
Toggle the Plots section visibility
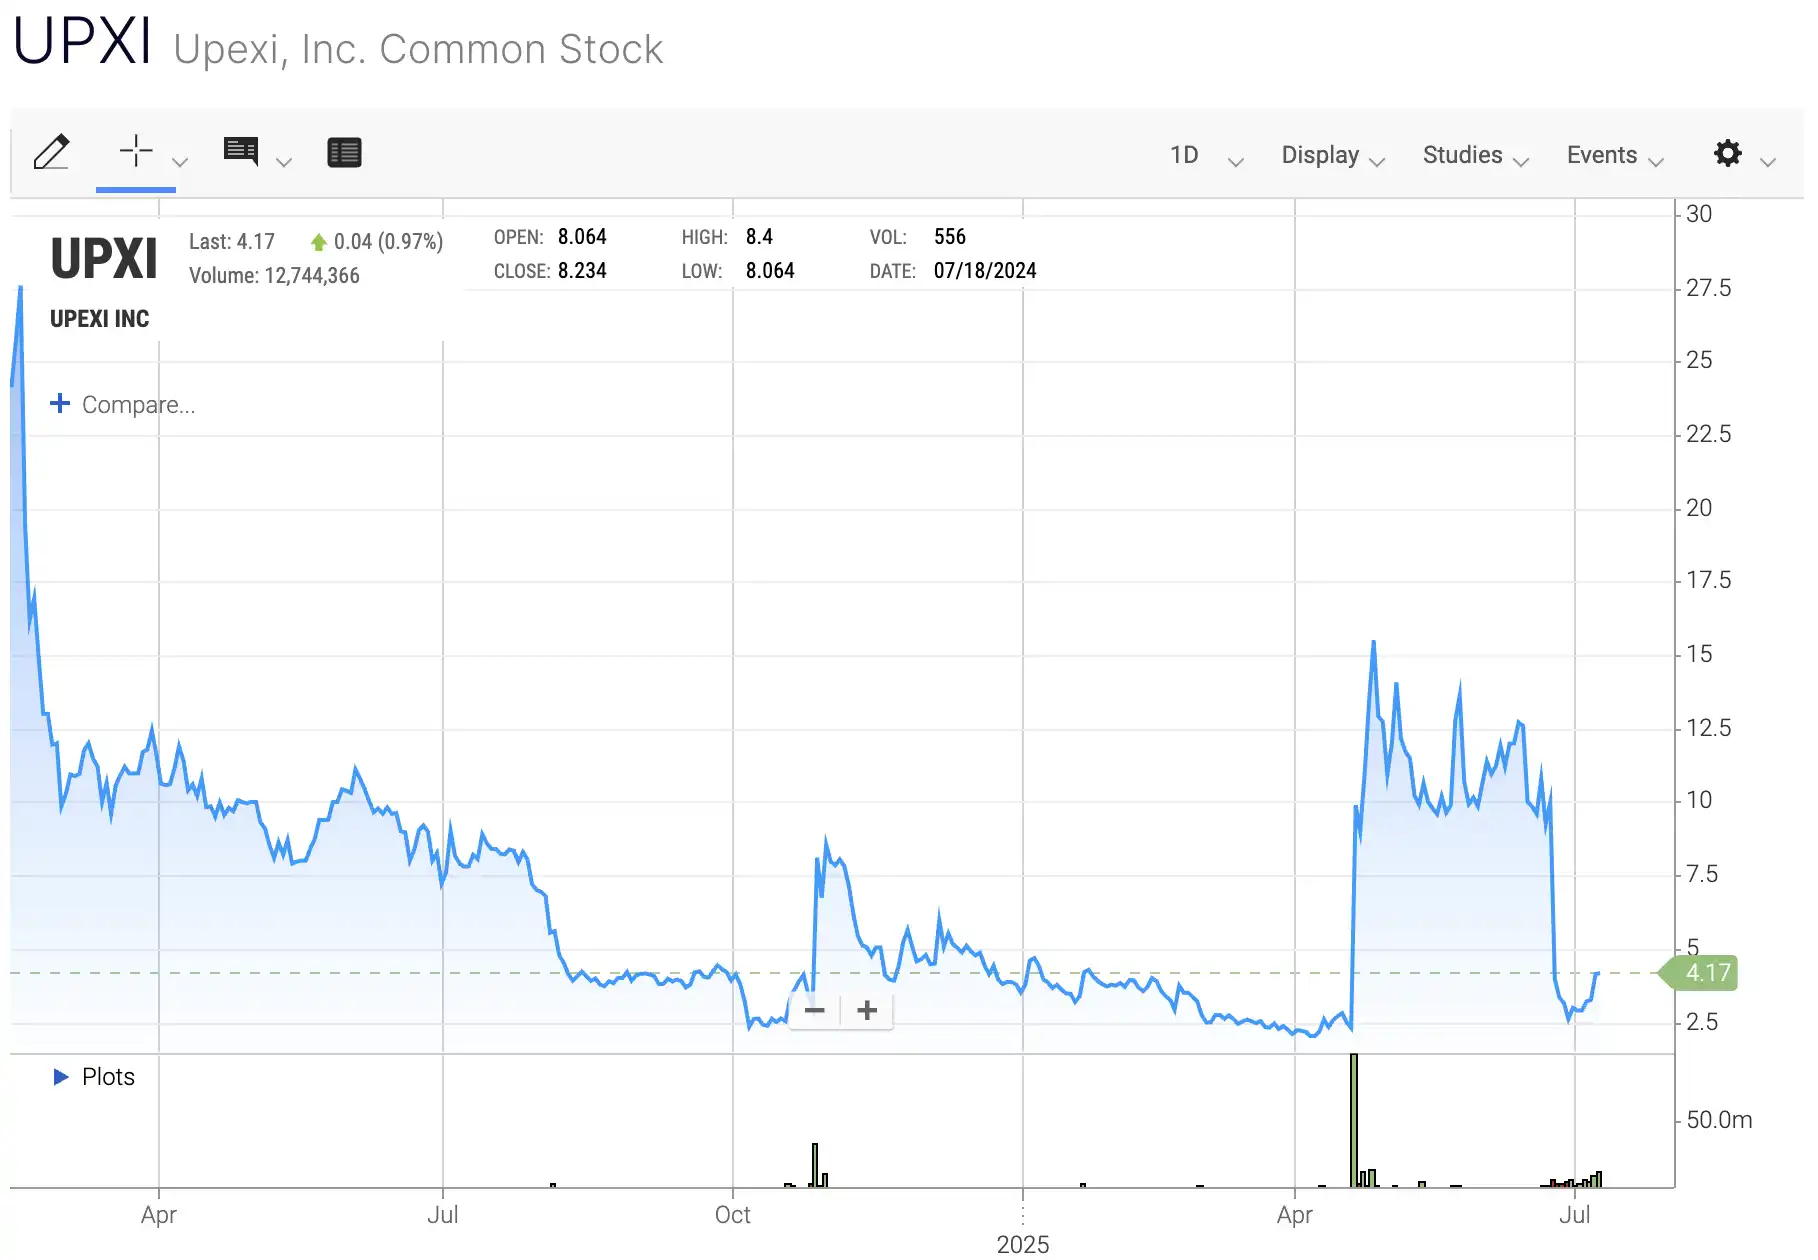click(x=92, y=1077)
